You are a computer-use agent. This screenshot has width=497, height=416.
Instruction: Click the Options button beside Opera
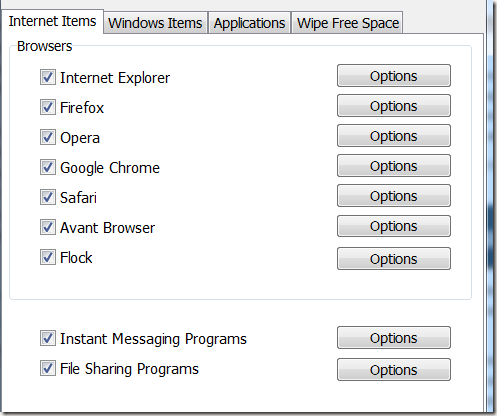(394, 136)
